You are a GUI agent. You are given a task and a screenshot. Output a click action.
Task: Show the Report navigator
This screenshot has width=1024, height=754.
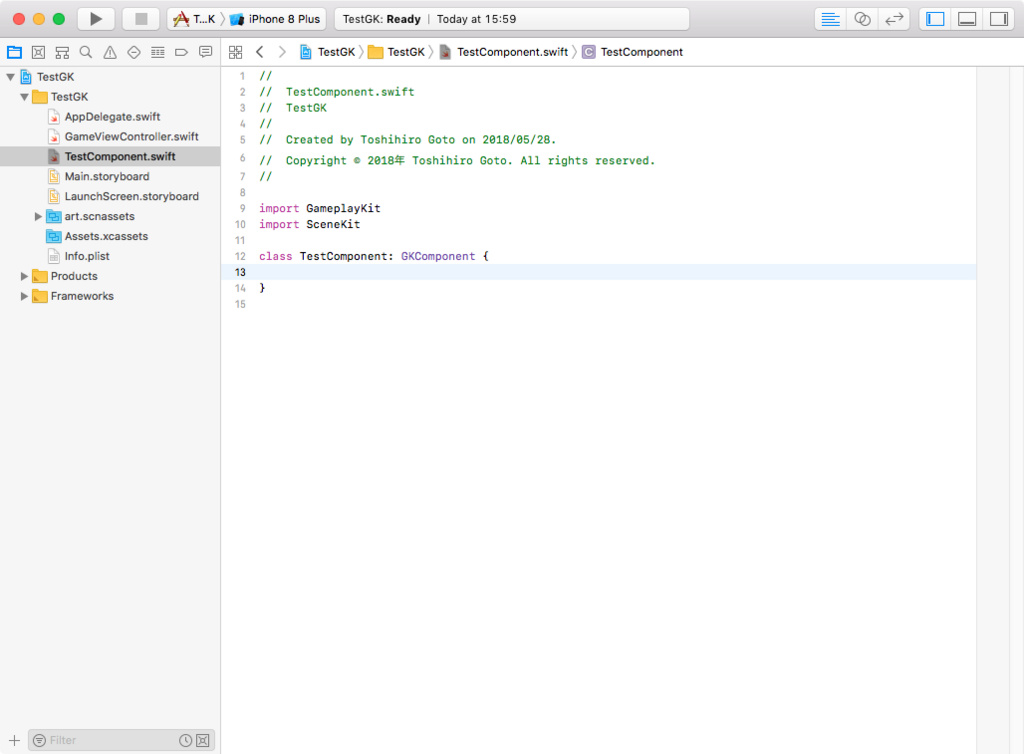[x=206, y=52]
